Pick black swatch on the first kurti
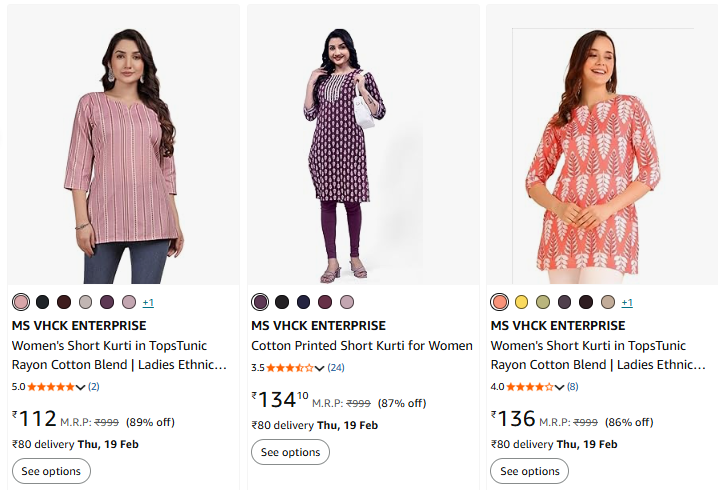 click(x=42, y=302)
